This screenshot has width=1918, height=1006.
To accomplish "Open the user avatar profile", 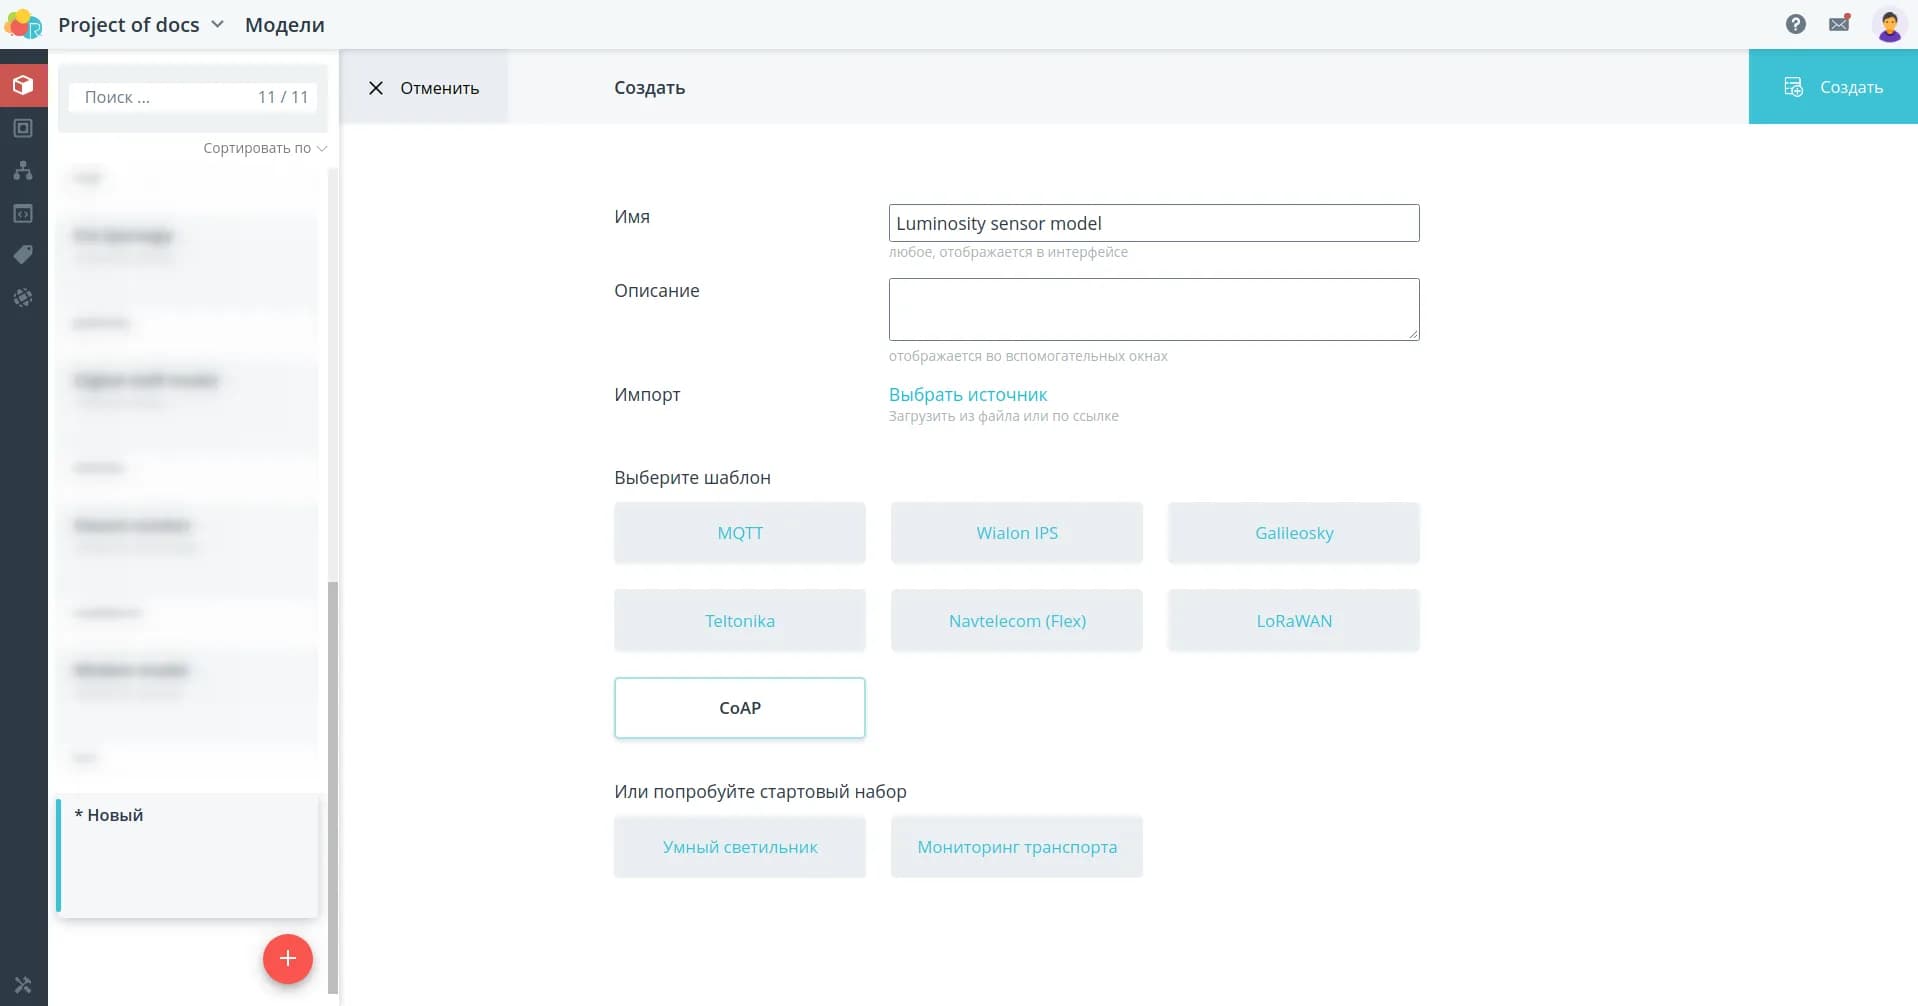I will pos(1889,25).
